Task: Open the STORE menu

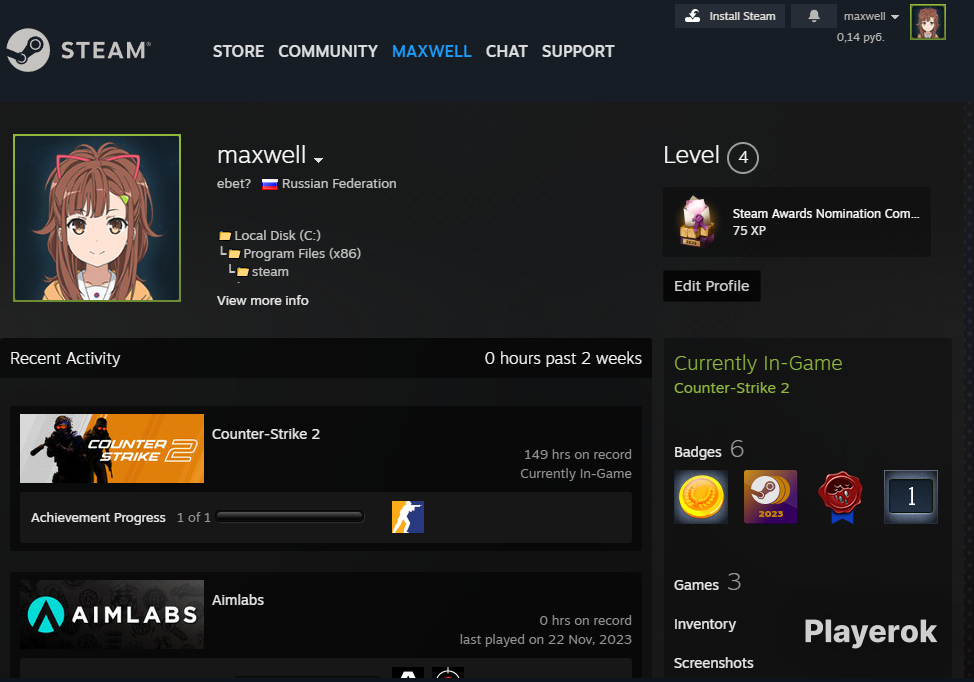Action: [x=239, y=52]
